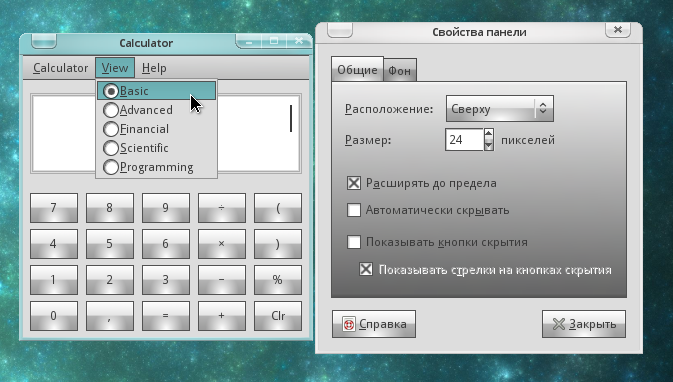673x382 pixels.
Task: Click the decimal comma button
Action: [110, 316]
